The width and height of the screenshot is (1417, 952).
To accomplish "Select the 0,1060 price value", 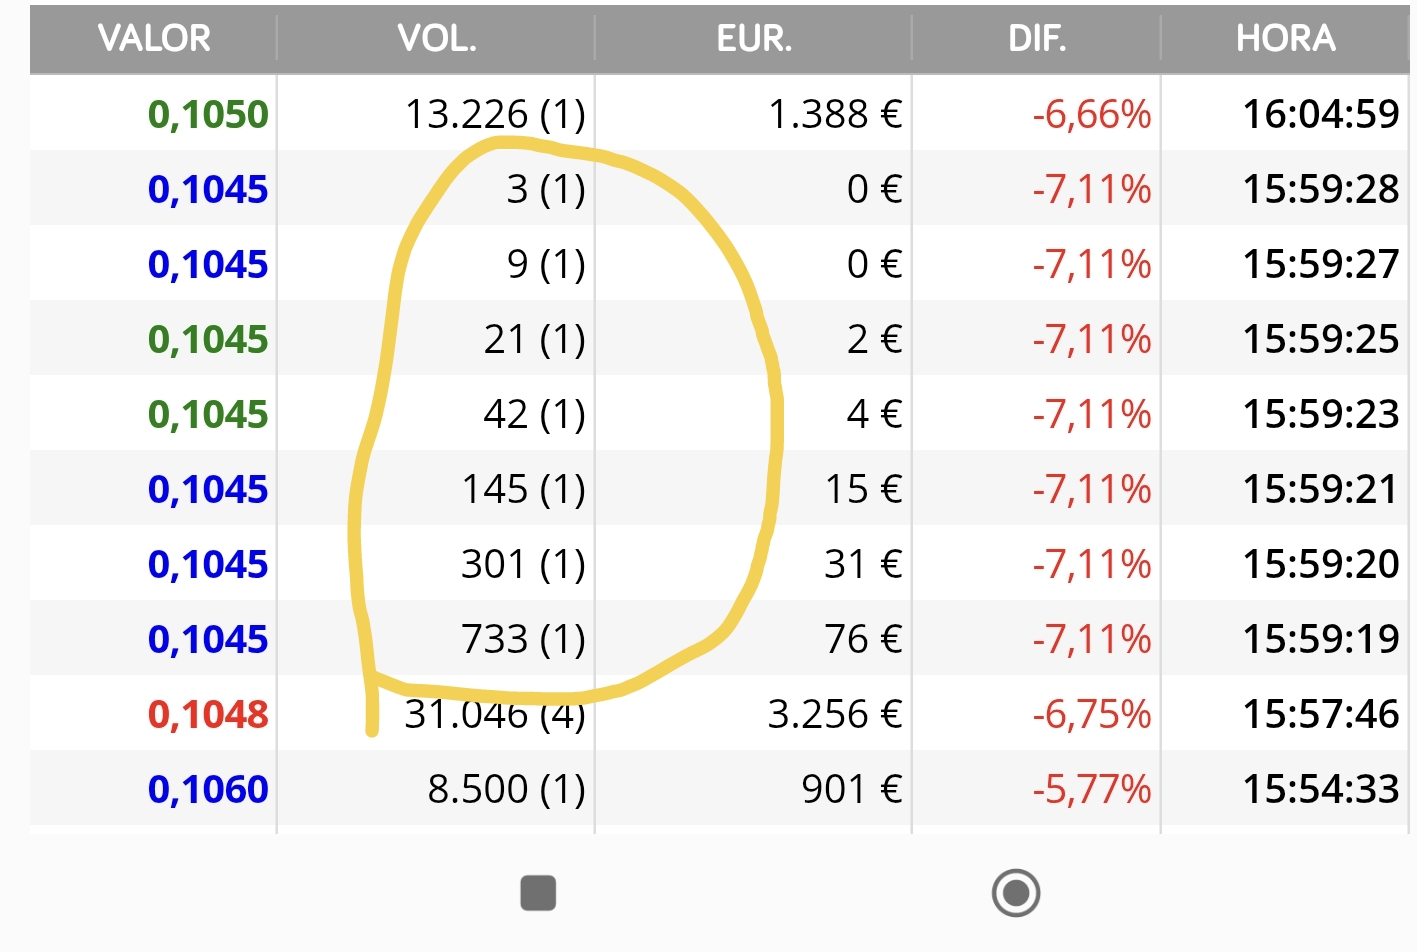I will pyautogui.click(x=208, y=790).
